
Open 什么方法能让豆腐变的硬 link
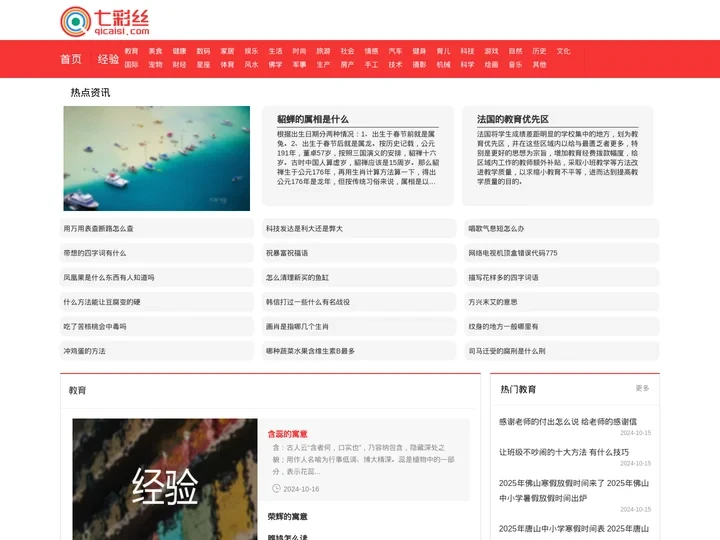click(x=102, y=302)
